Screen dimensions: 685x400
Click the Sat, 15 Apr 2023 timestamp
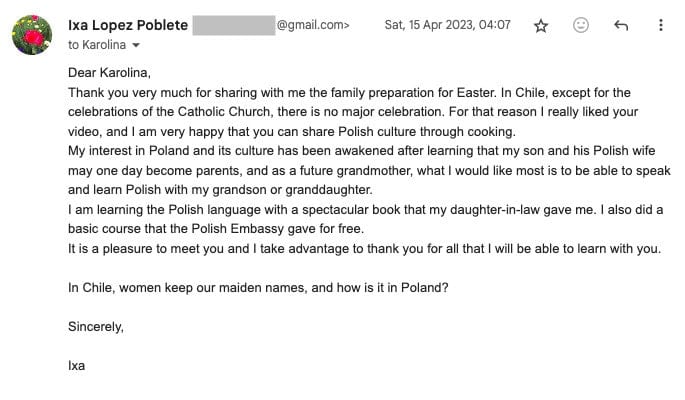447,25
